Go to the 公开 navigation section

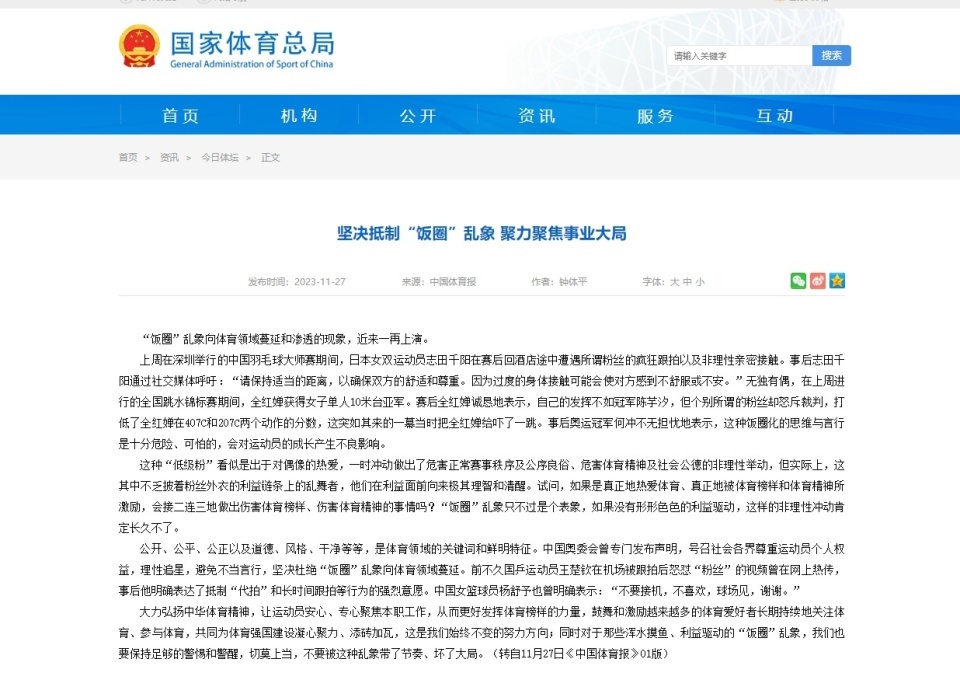point(418,116)
